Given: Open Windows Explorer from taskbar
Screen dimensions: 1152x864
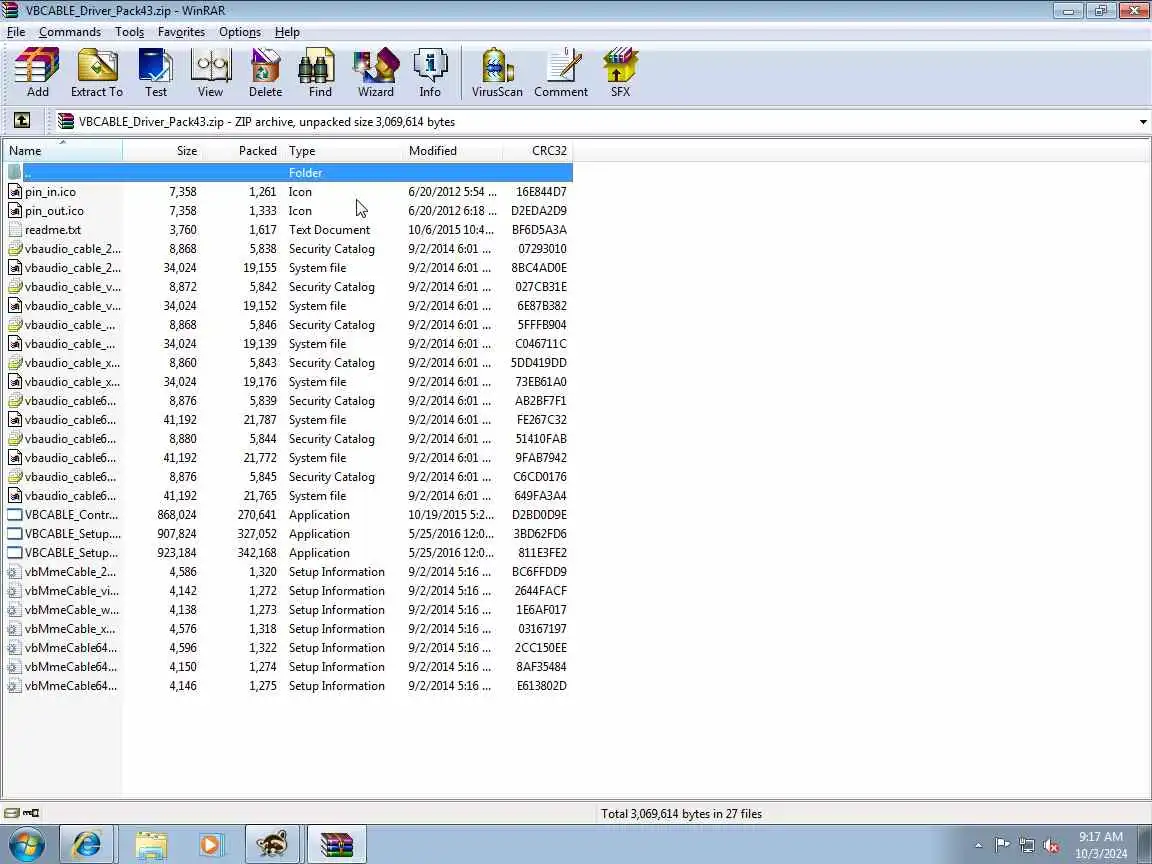Looking at the screenshot, I should (x=151, y=844).
